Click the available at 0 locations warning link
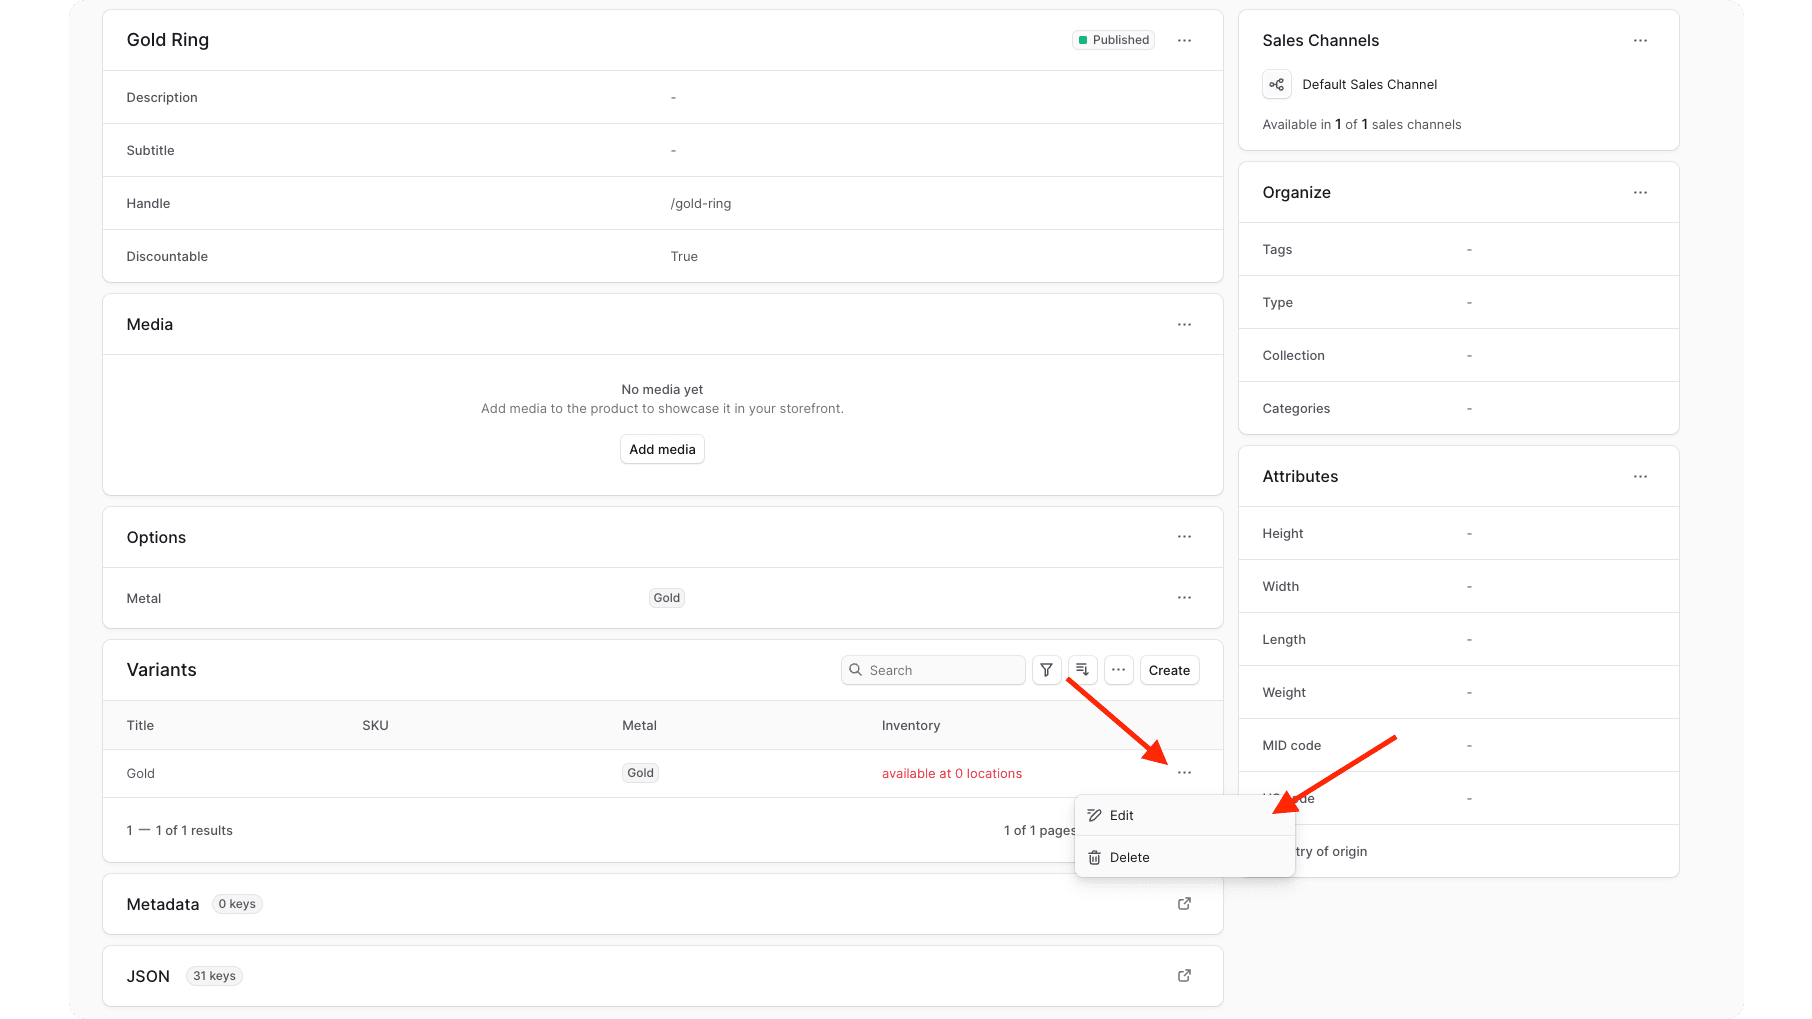The image size is (1812, 1019). click(x=951, y=773)
